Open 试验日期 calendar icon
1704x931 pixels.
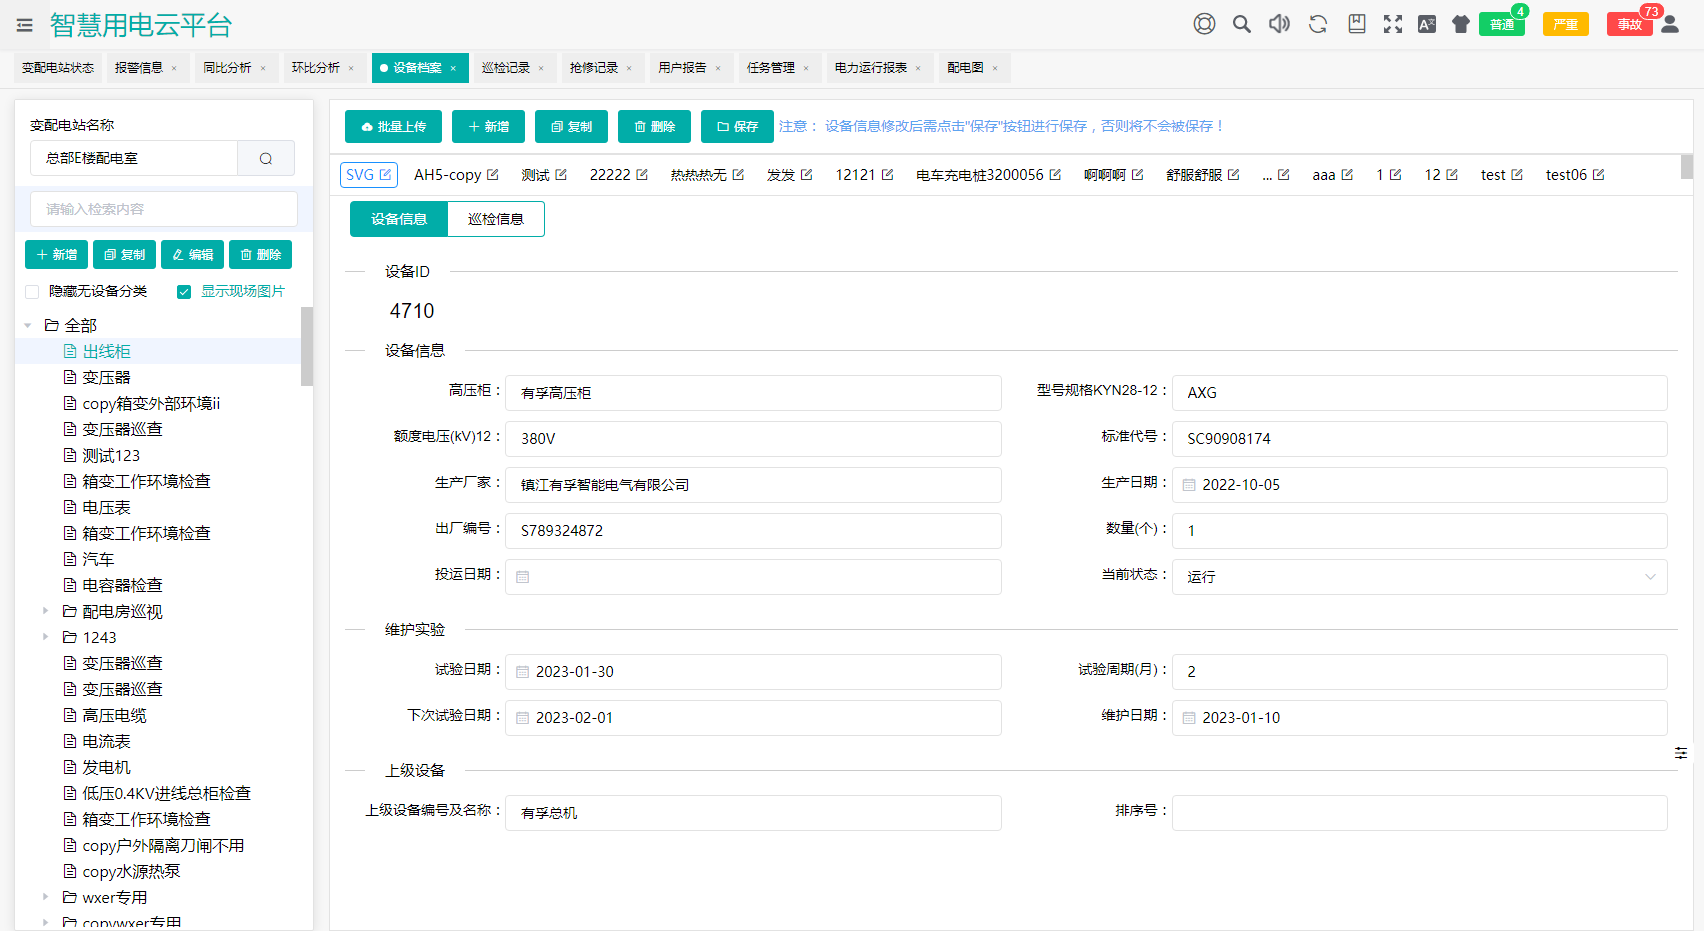[522, 672]
